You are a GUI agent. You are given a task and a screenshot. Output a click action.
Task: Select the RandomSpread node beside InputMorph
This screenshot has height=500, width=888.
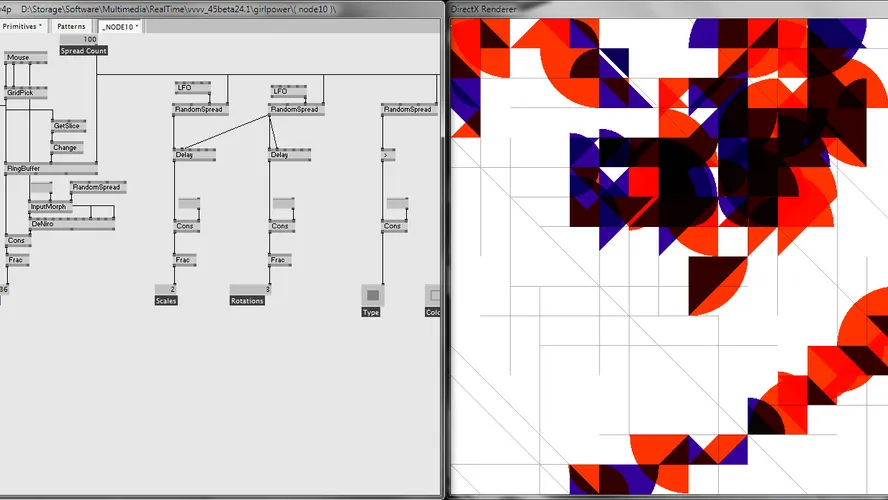coord(96,187)
